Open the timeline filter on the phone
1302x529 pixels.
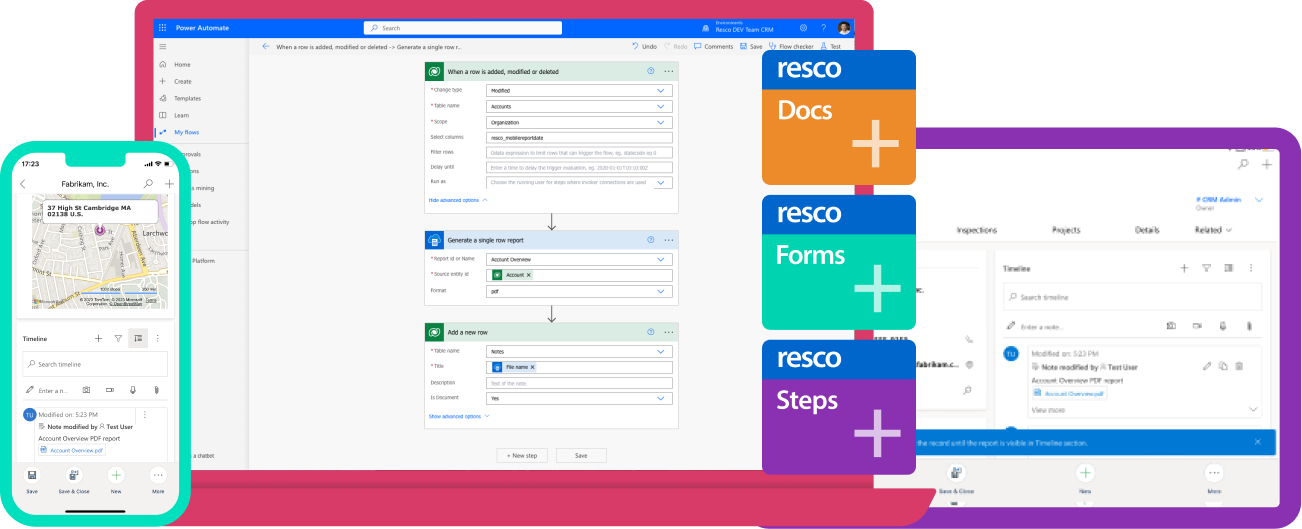coord(118,339)
